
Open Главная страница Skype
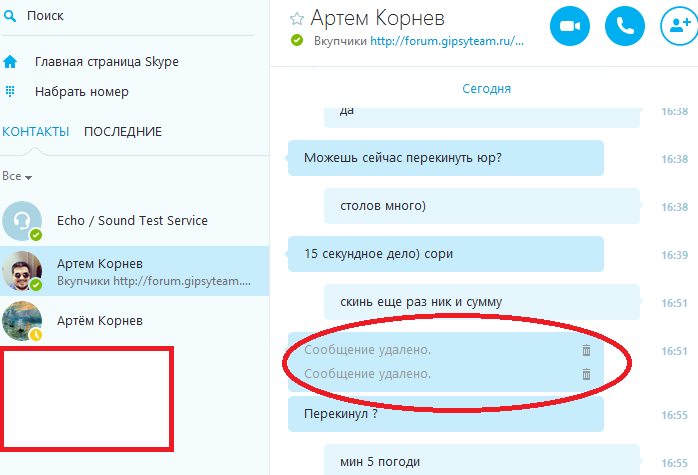pos(106,61)
